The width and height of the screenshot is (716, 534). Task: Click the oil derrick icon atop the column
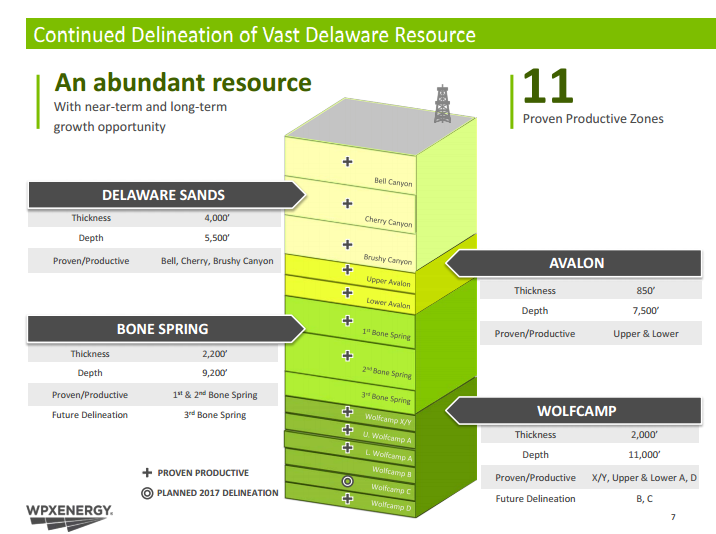coord(441,105)
